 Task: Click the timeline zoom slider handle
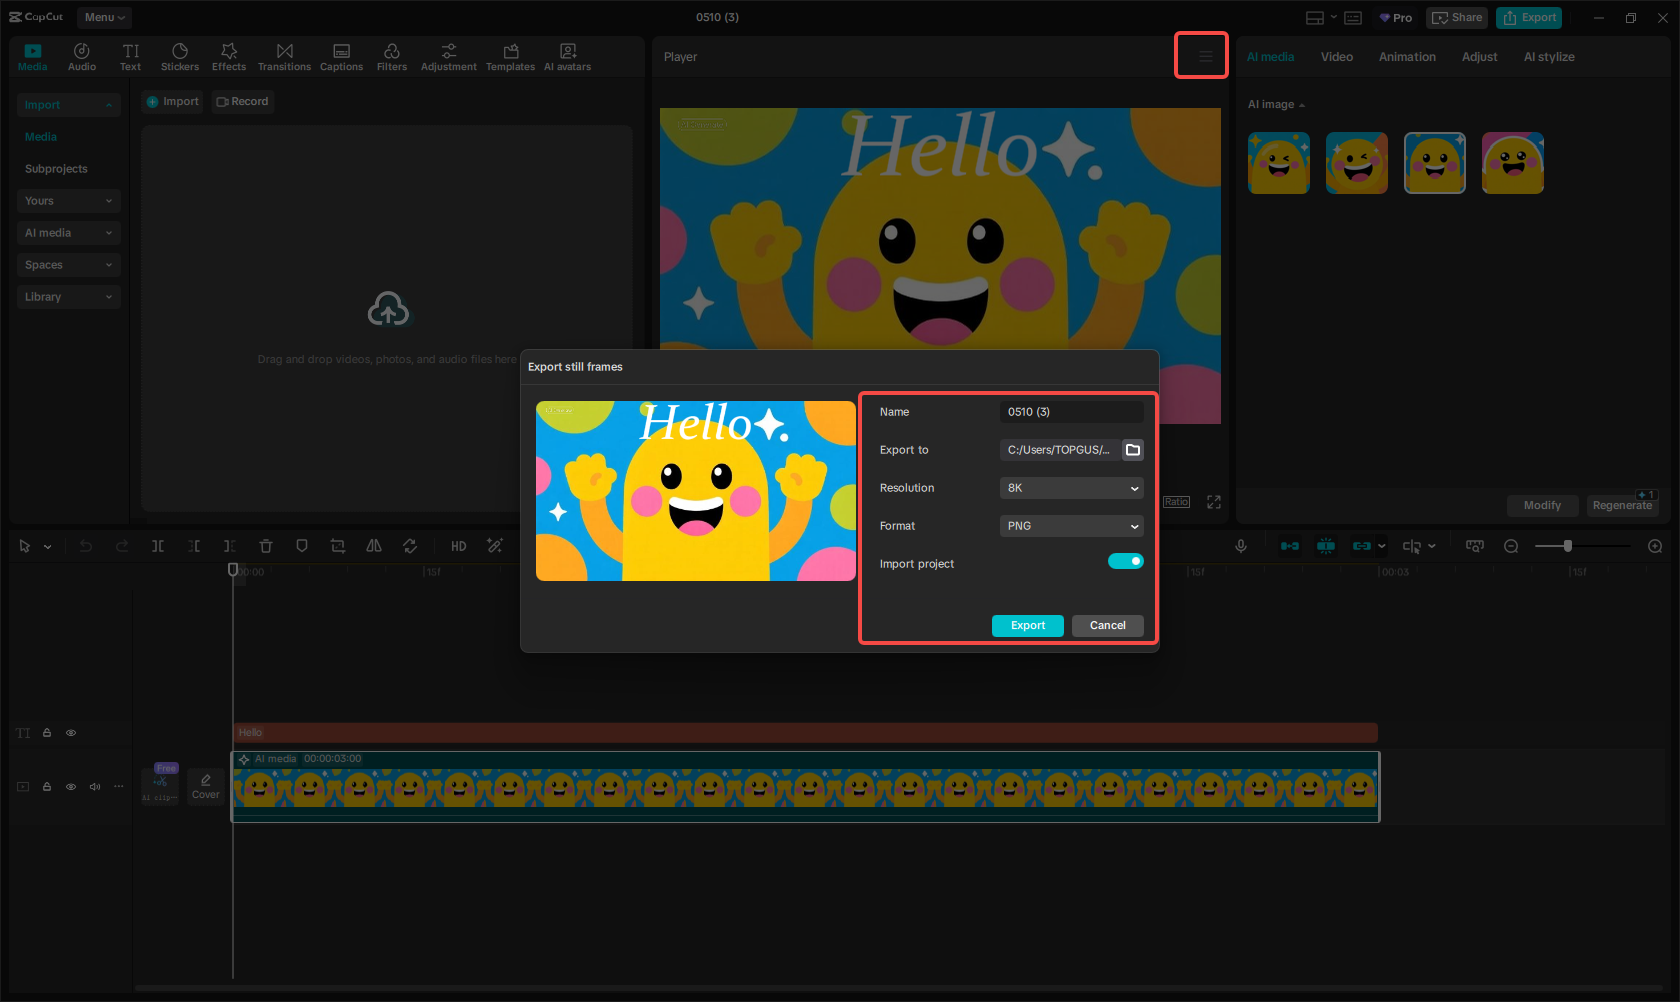(x=1568, y=546)
